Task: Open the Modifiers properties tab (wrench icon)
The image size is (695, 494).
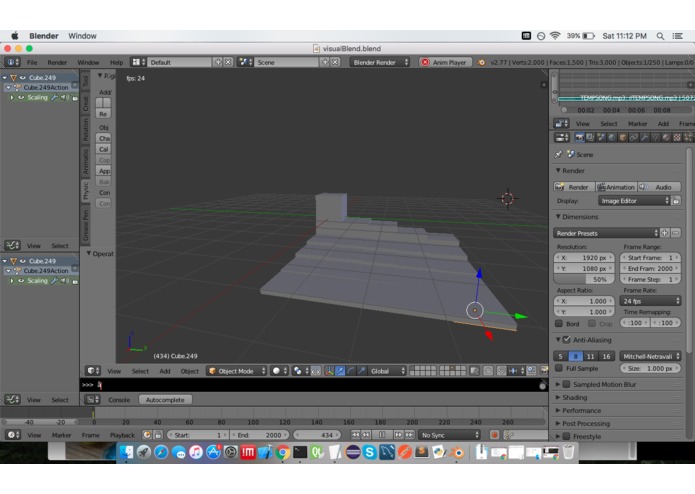Action: tap(644, 138)
